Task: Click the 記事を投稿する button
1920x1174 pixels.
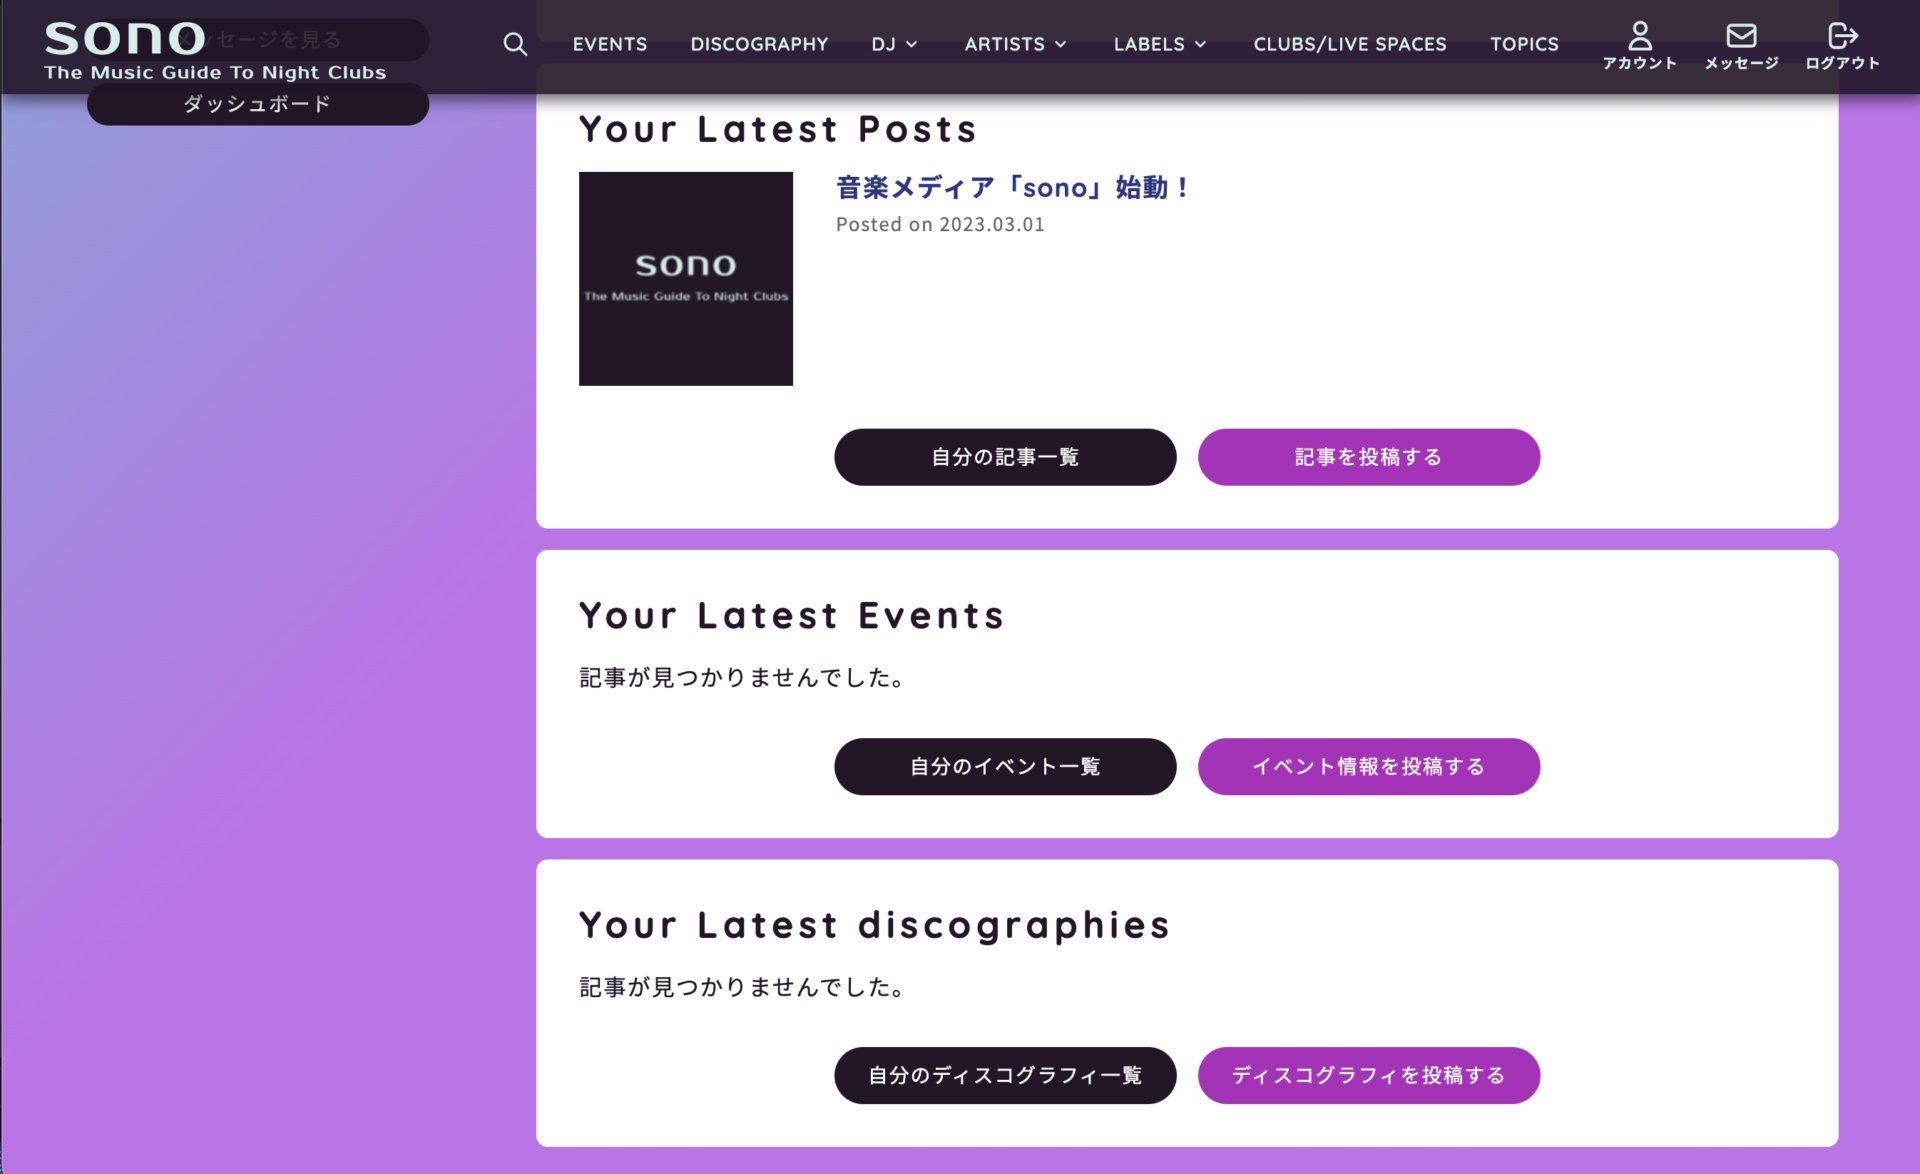Action: pos(1368,457)
